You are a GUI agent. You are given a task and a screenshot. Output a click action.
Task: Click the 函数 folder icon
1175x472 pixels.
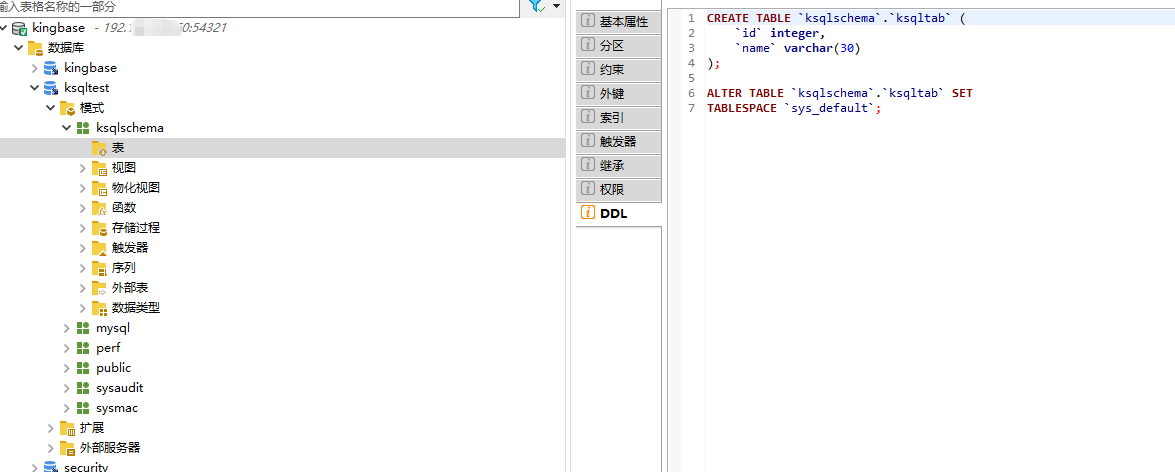tap(99, 208)
